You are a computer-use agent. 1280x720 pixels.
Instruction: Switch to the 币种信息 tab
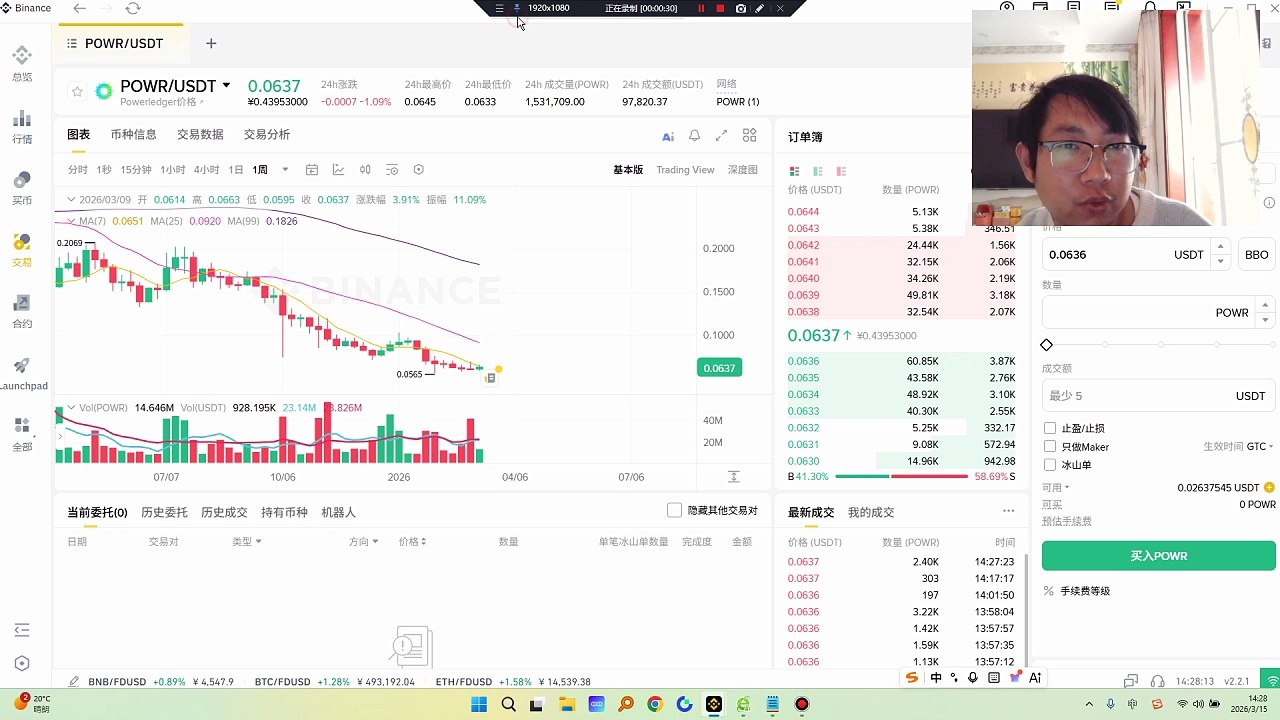pos(133,135)
